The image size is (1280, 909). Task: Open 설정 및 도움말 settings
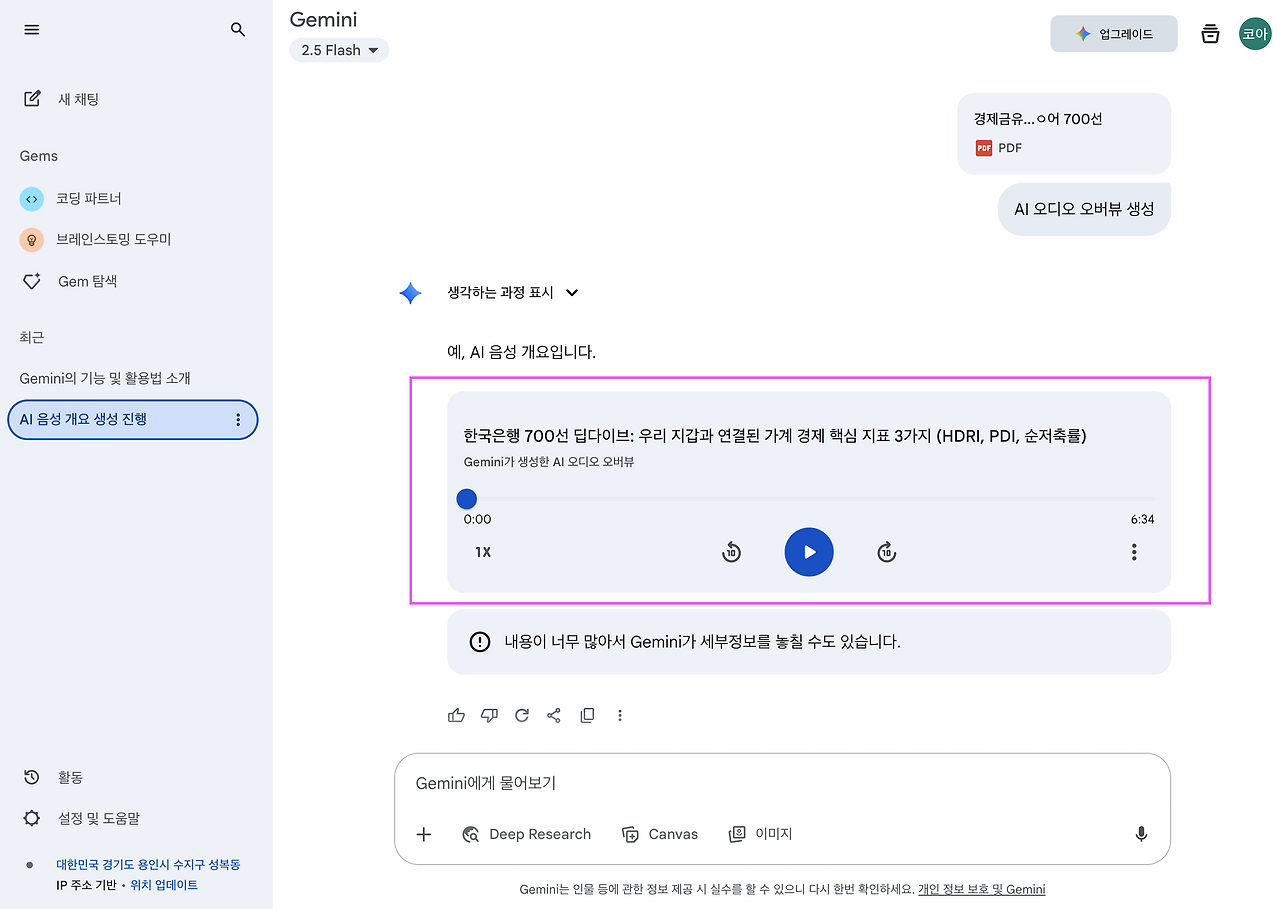82,818
